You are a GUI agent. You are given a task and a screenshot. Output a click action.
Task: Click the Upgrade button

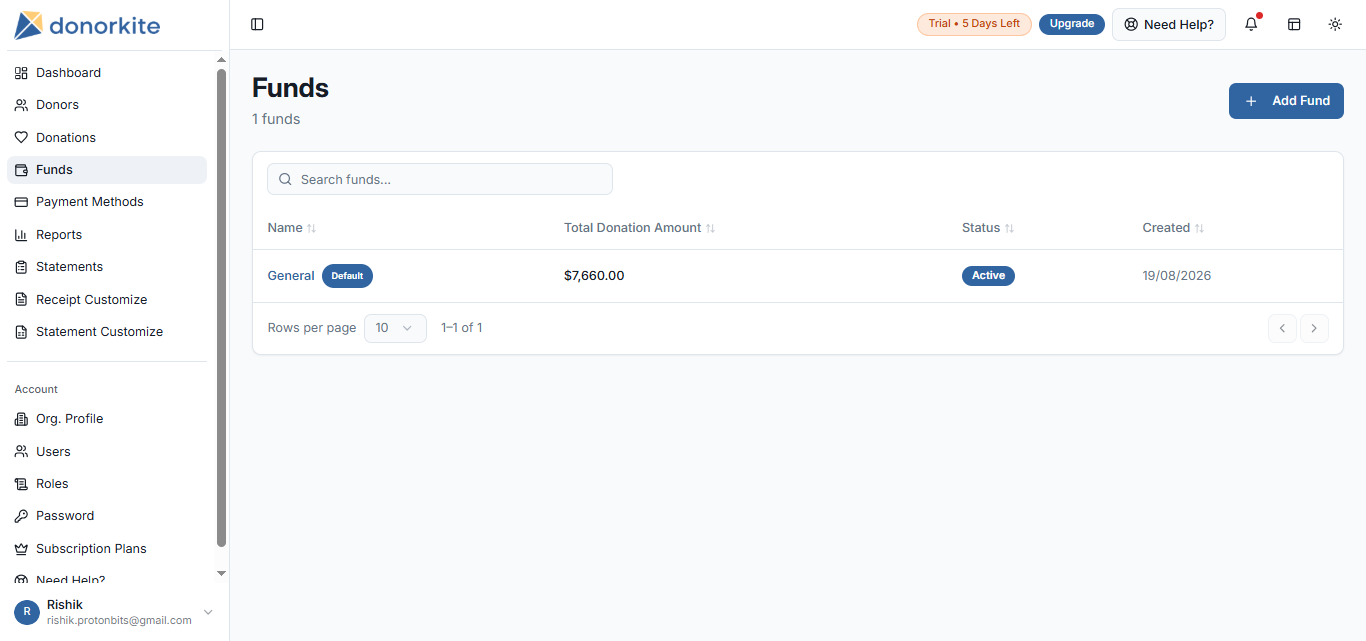[1072, 24]
